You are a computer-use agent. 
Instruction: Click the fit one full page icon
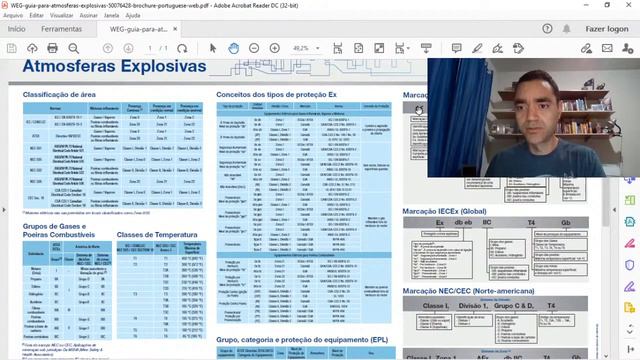coord(358,48)
